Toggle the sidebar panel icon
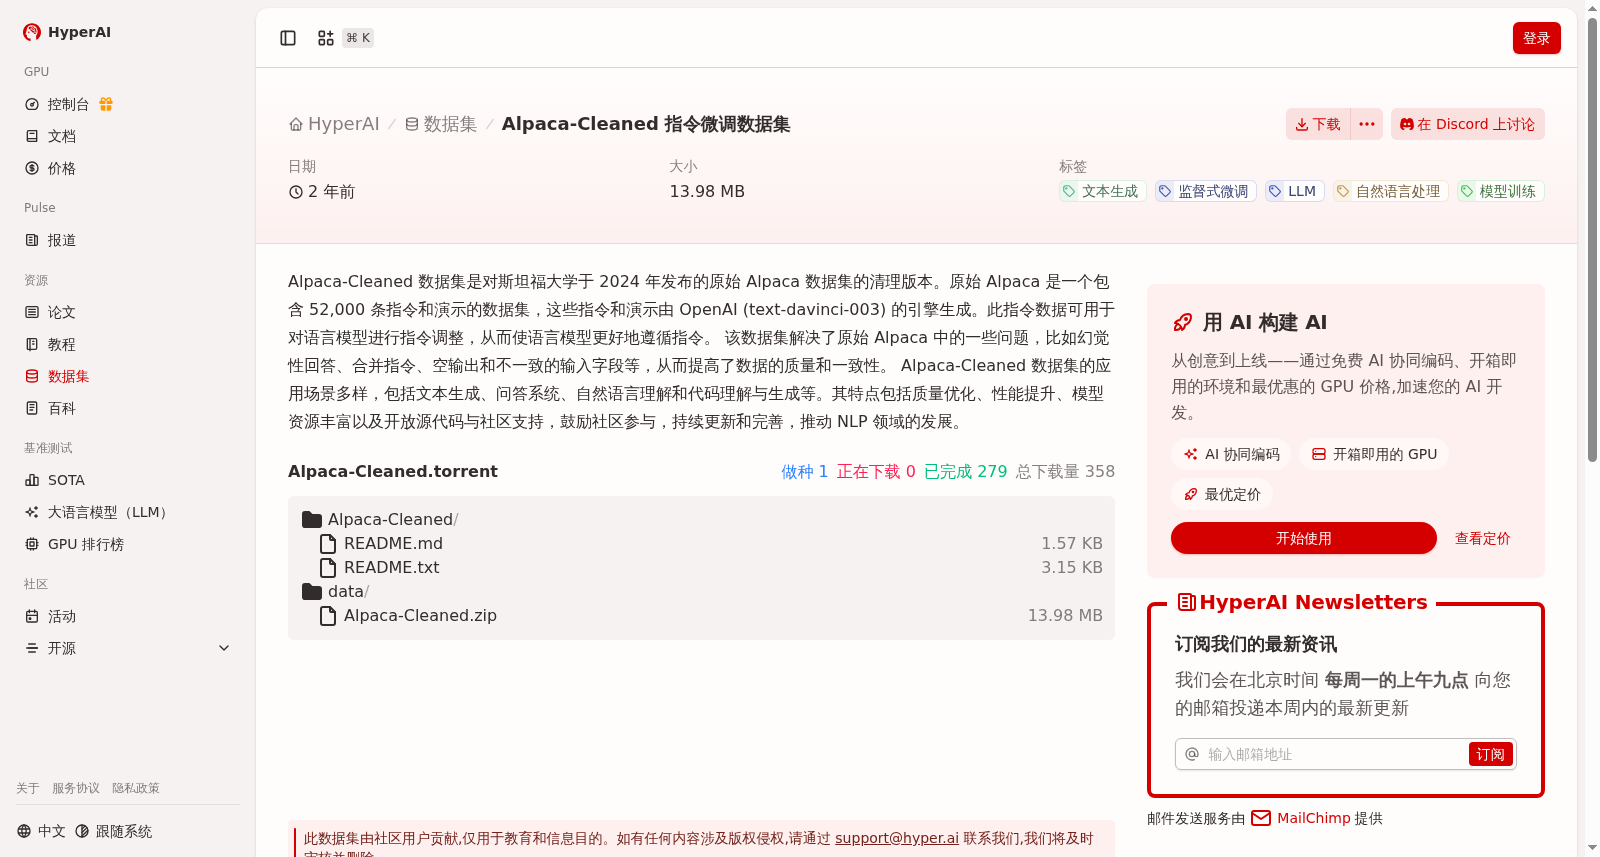Viewport: 1600px width, 857px height. click(288, 38)
